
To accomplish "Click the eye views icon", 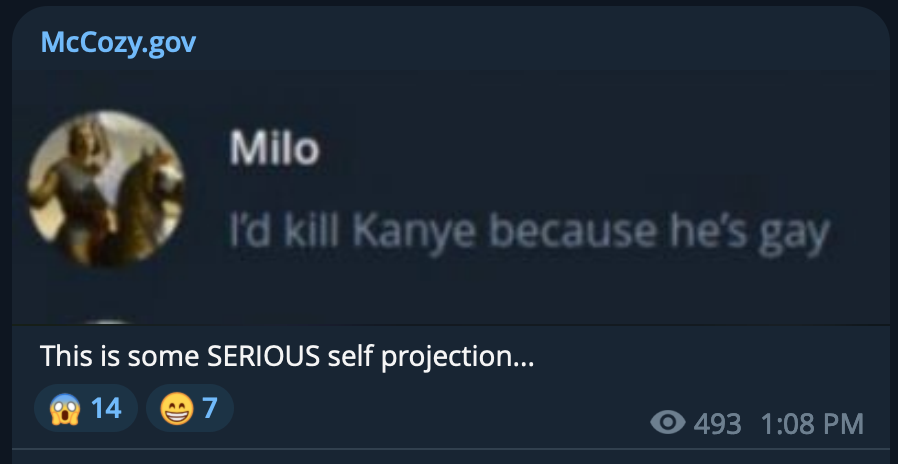I will pyautogui.click(x=668, y=423).
